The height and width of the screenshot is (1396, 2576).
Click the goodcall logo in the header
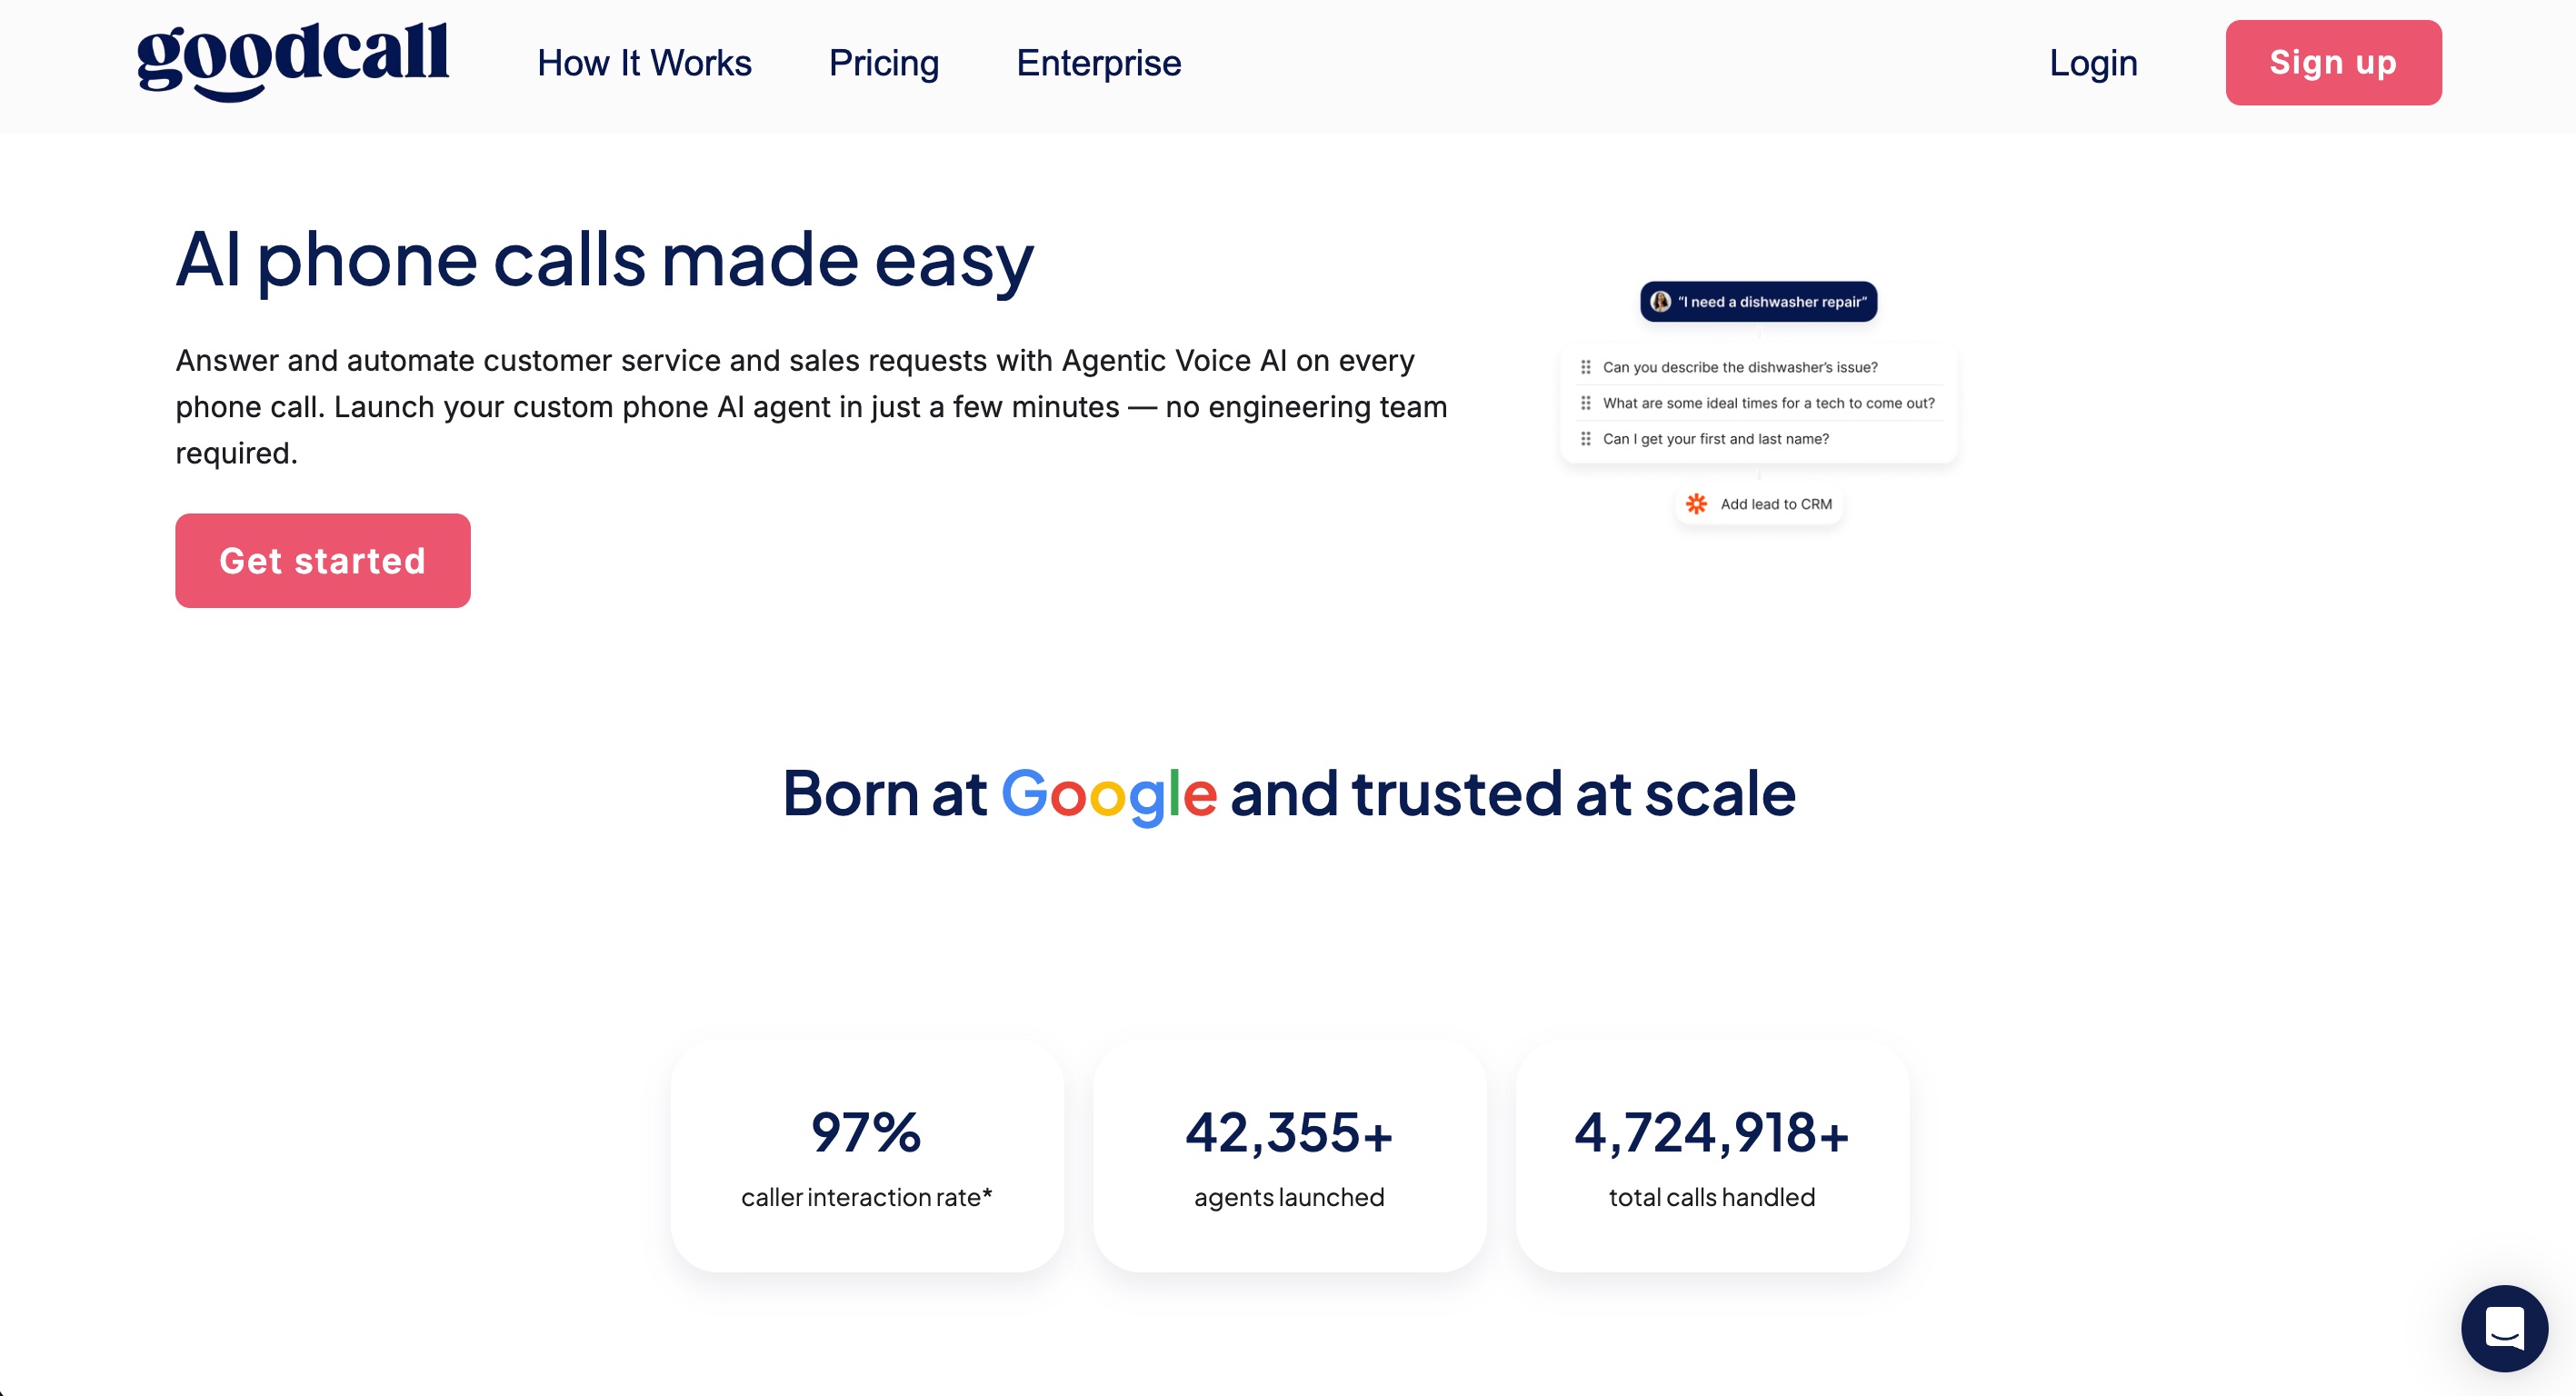point(293,60)
